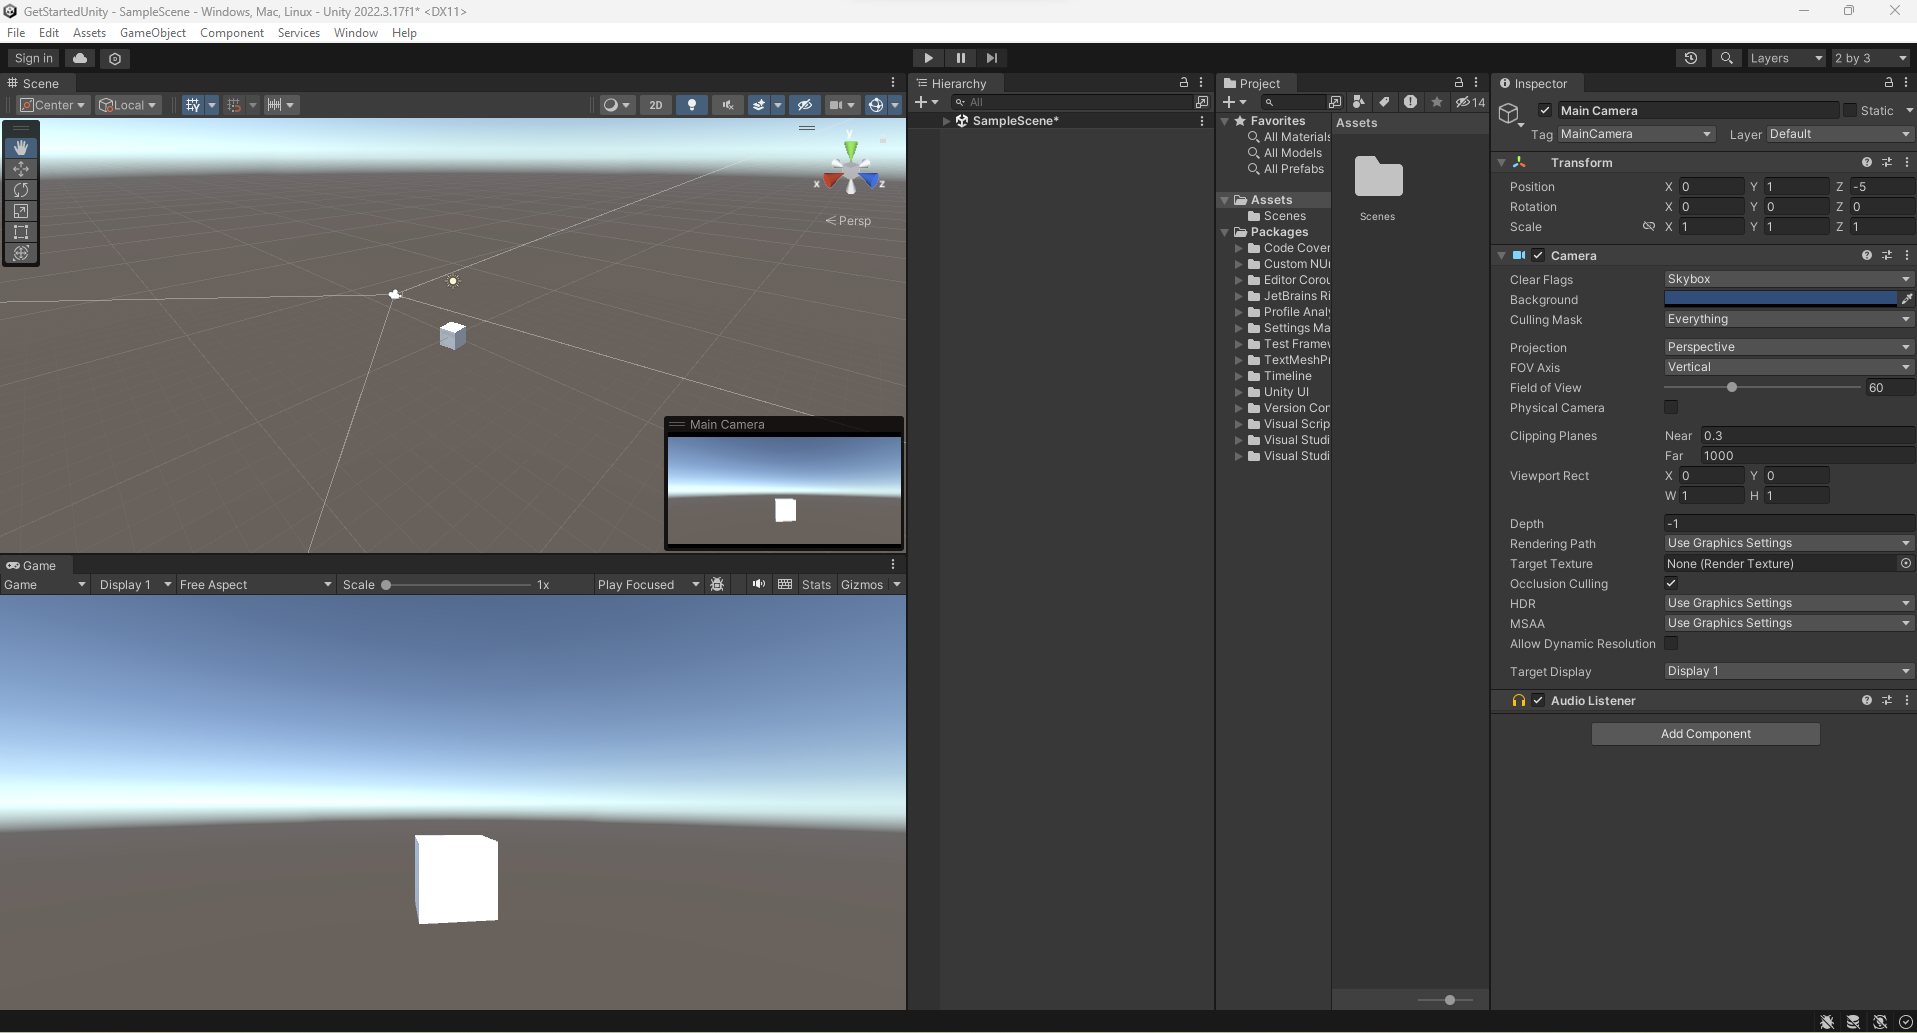Viewport: 1917px width, 1033px height.
Task: Click the Game view bug icon
Action: coord(717,584)
